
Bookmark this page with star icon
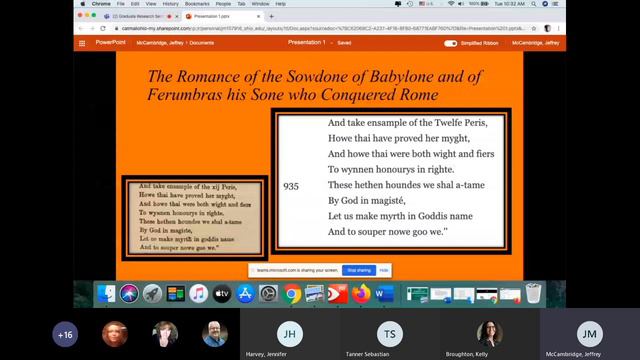tap(533, 29)
